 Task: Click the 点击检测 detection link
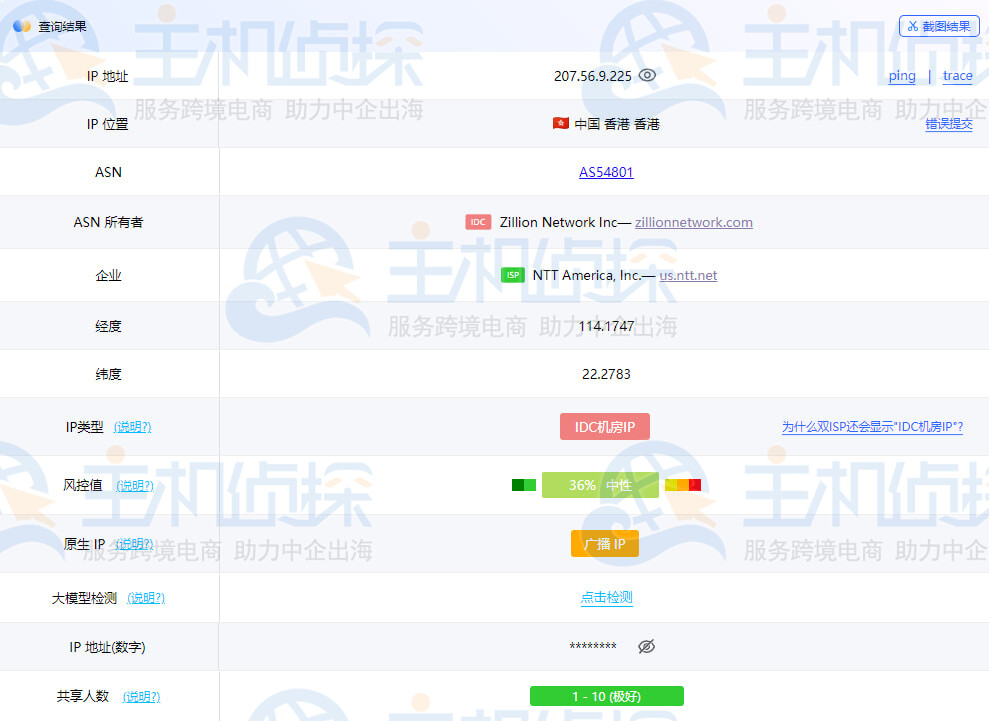click(x=606, y=598)
